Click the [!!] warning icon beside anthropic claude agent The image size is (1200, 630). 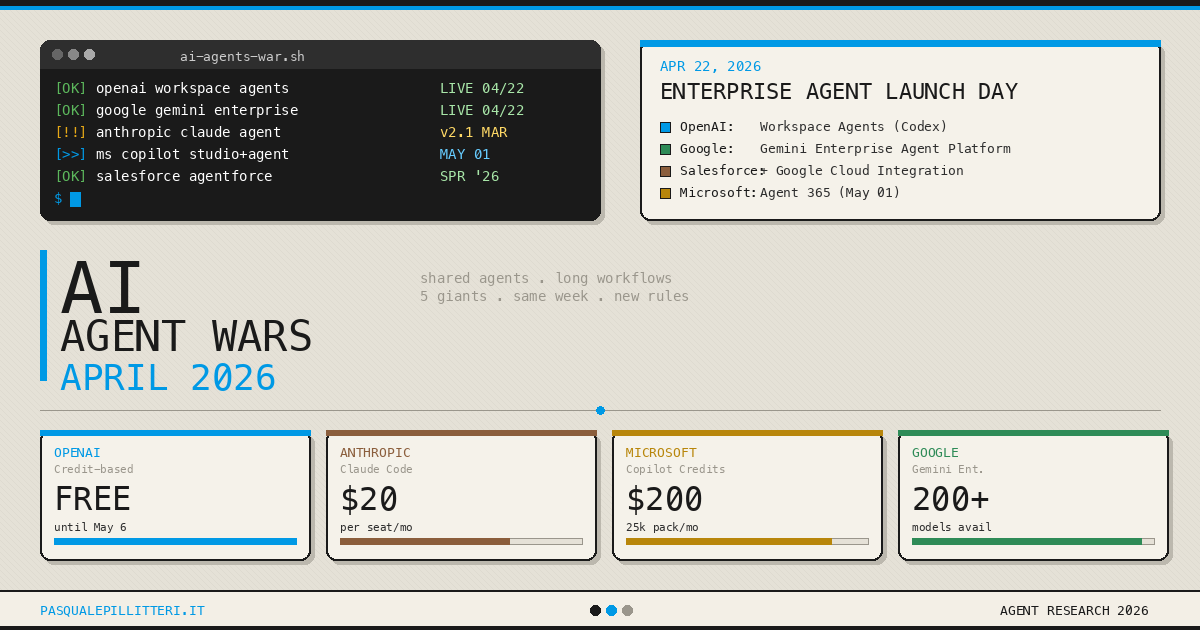(x=70, y=132)
